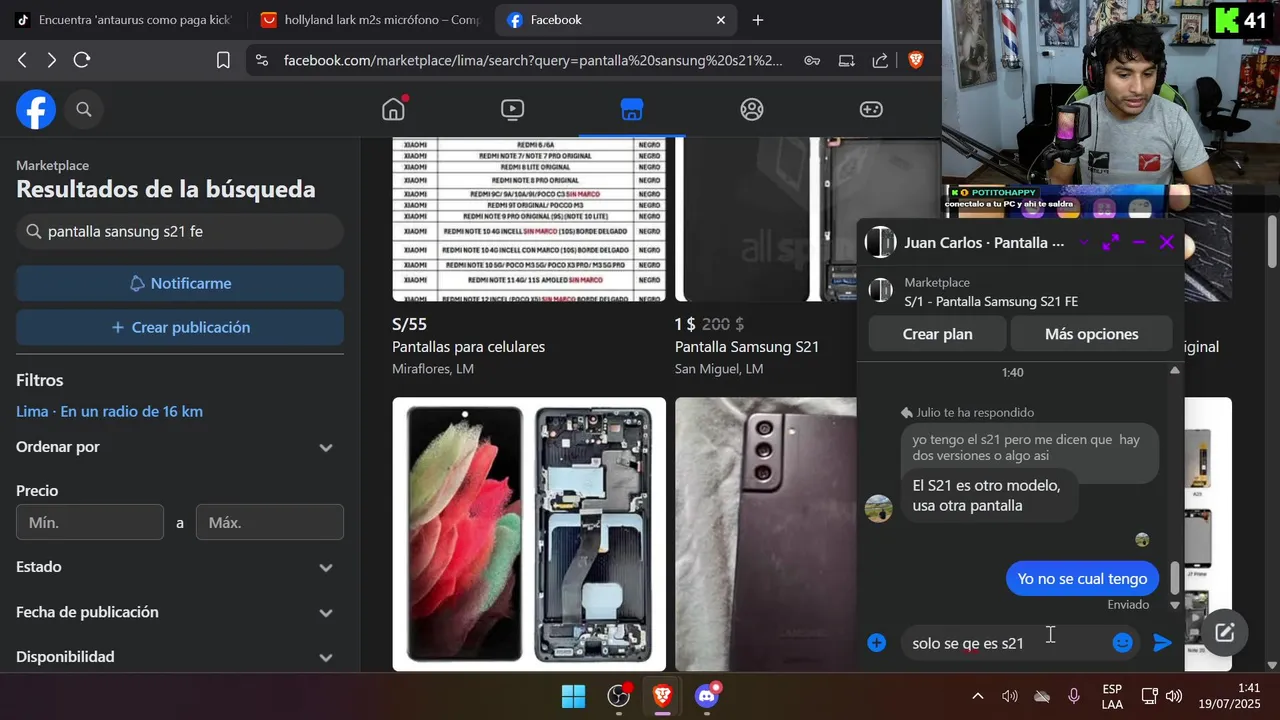The height and width of the screenshot is (720, 1280).
Task: Switch to hollyland lark m2s tab
Action: (x=369, y=20)
